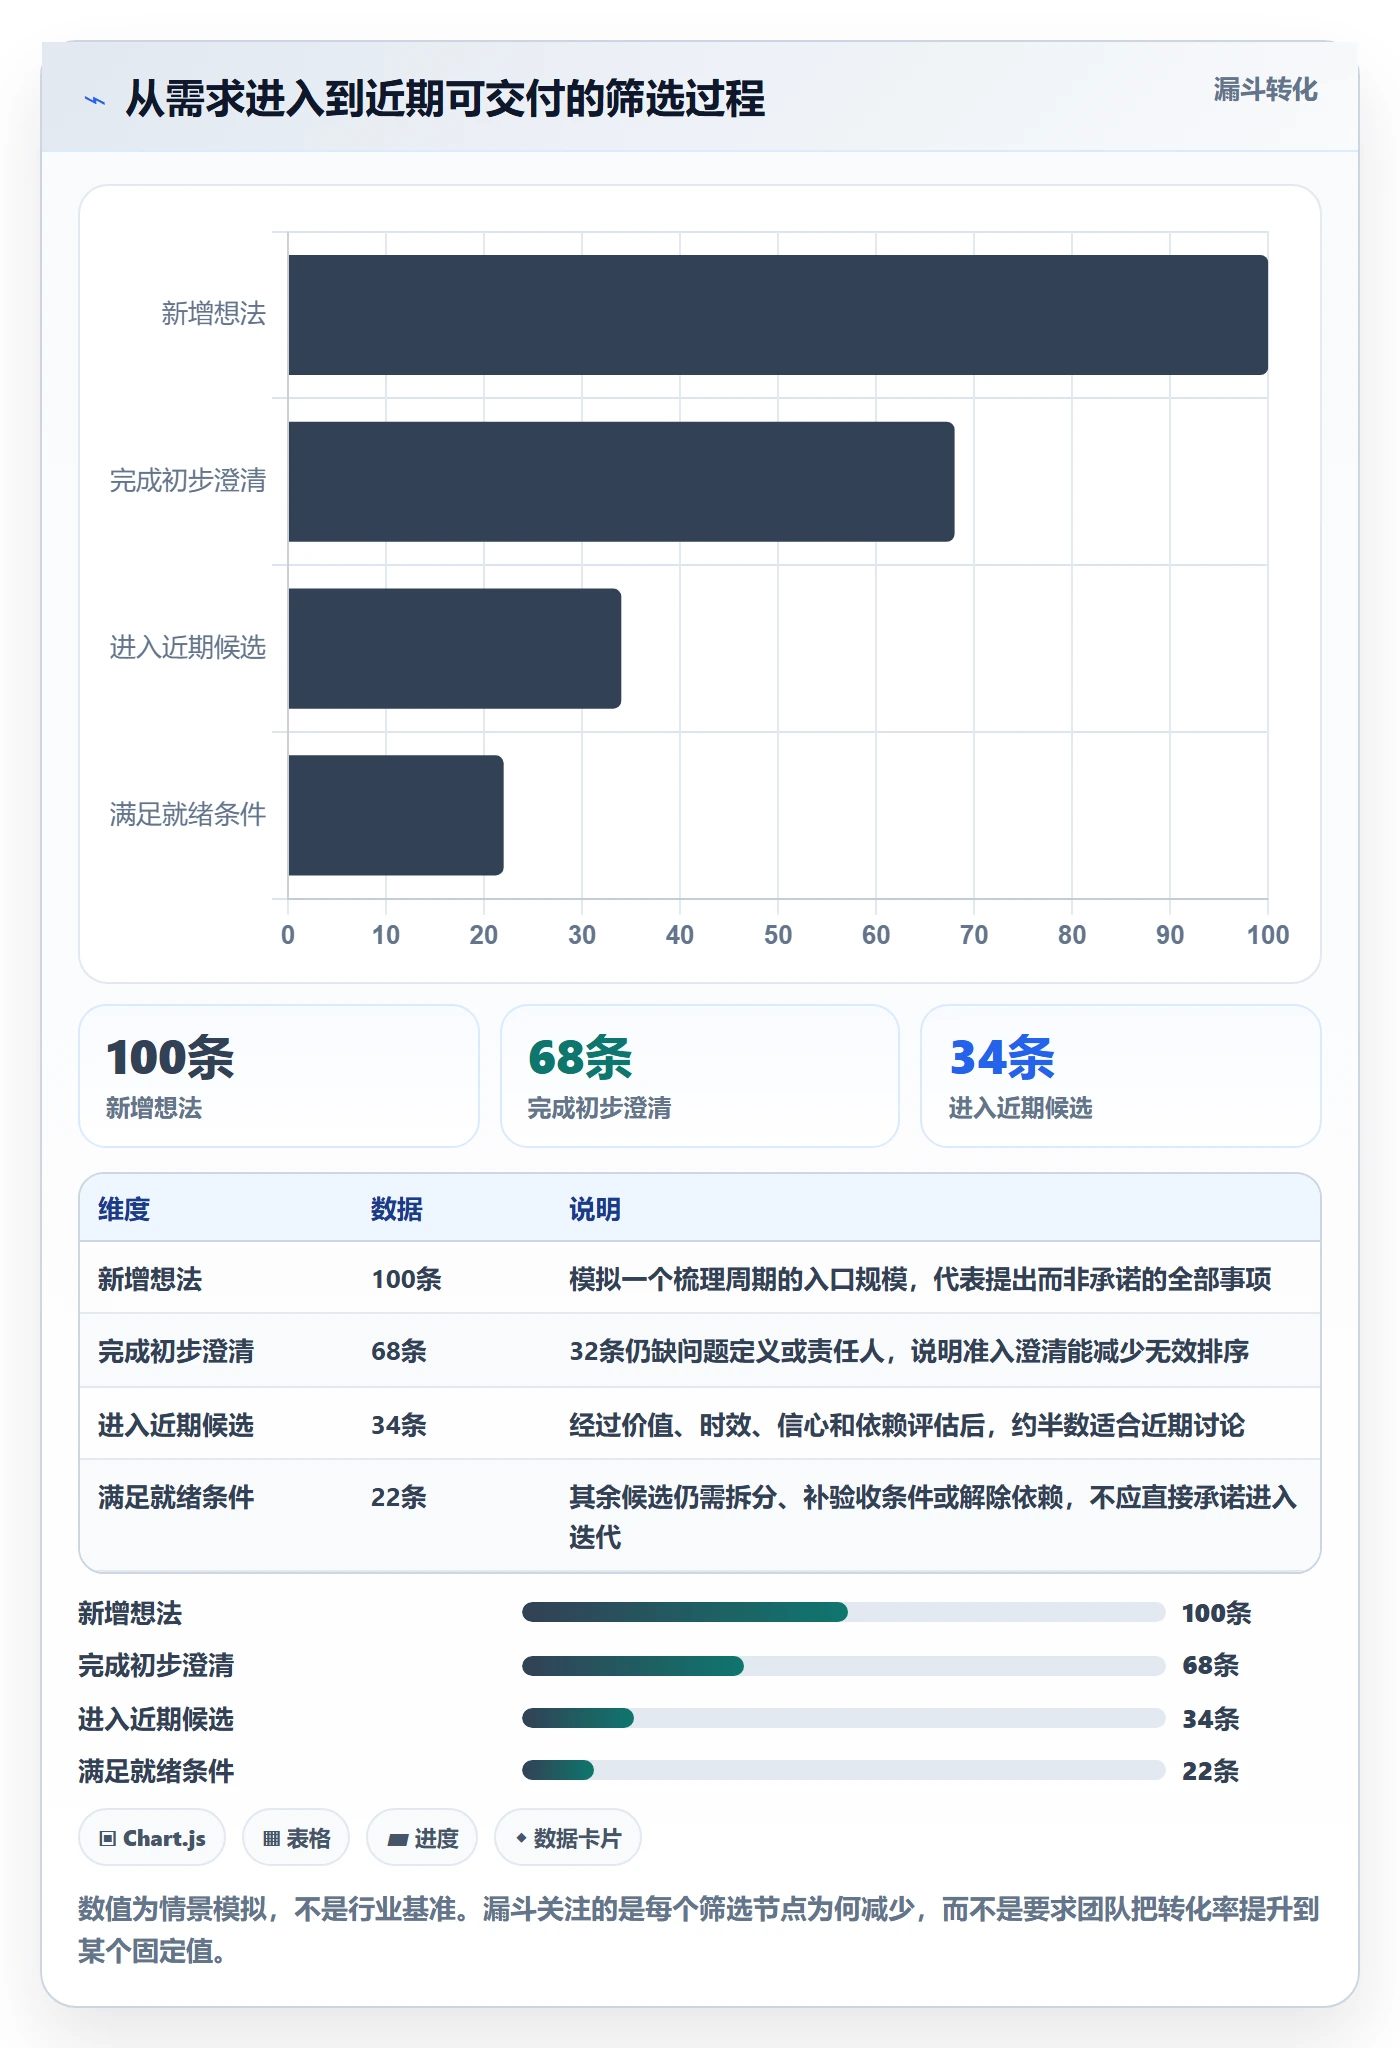Image resolution: width=1400 pixels, height=2048 pixels.
Task: Click the 22条 value beside progress bar
Action: [1210, 1771]
